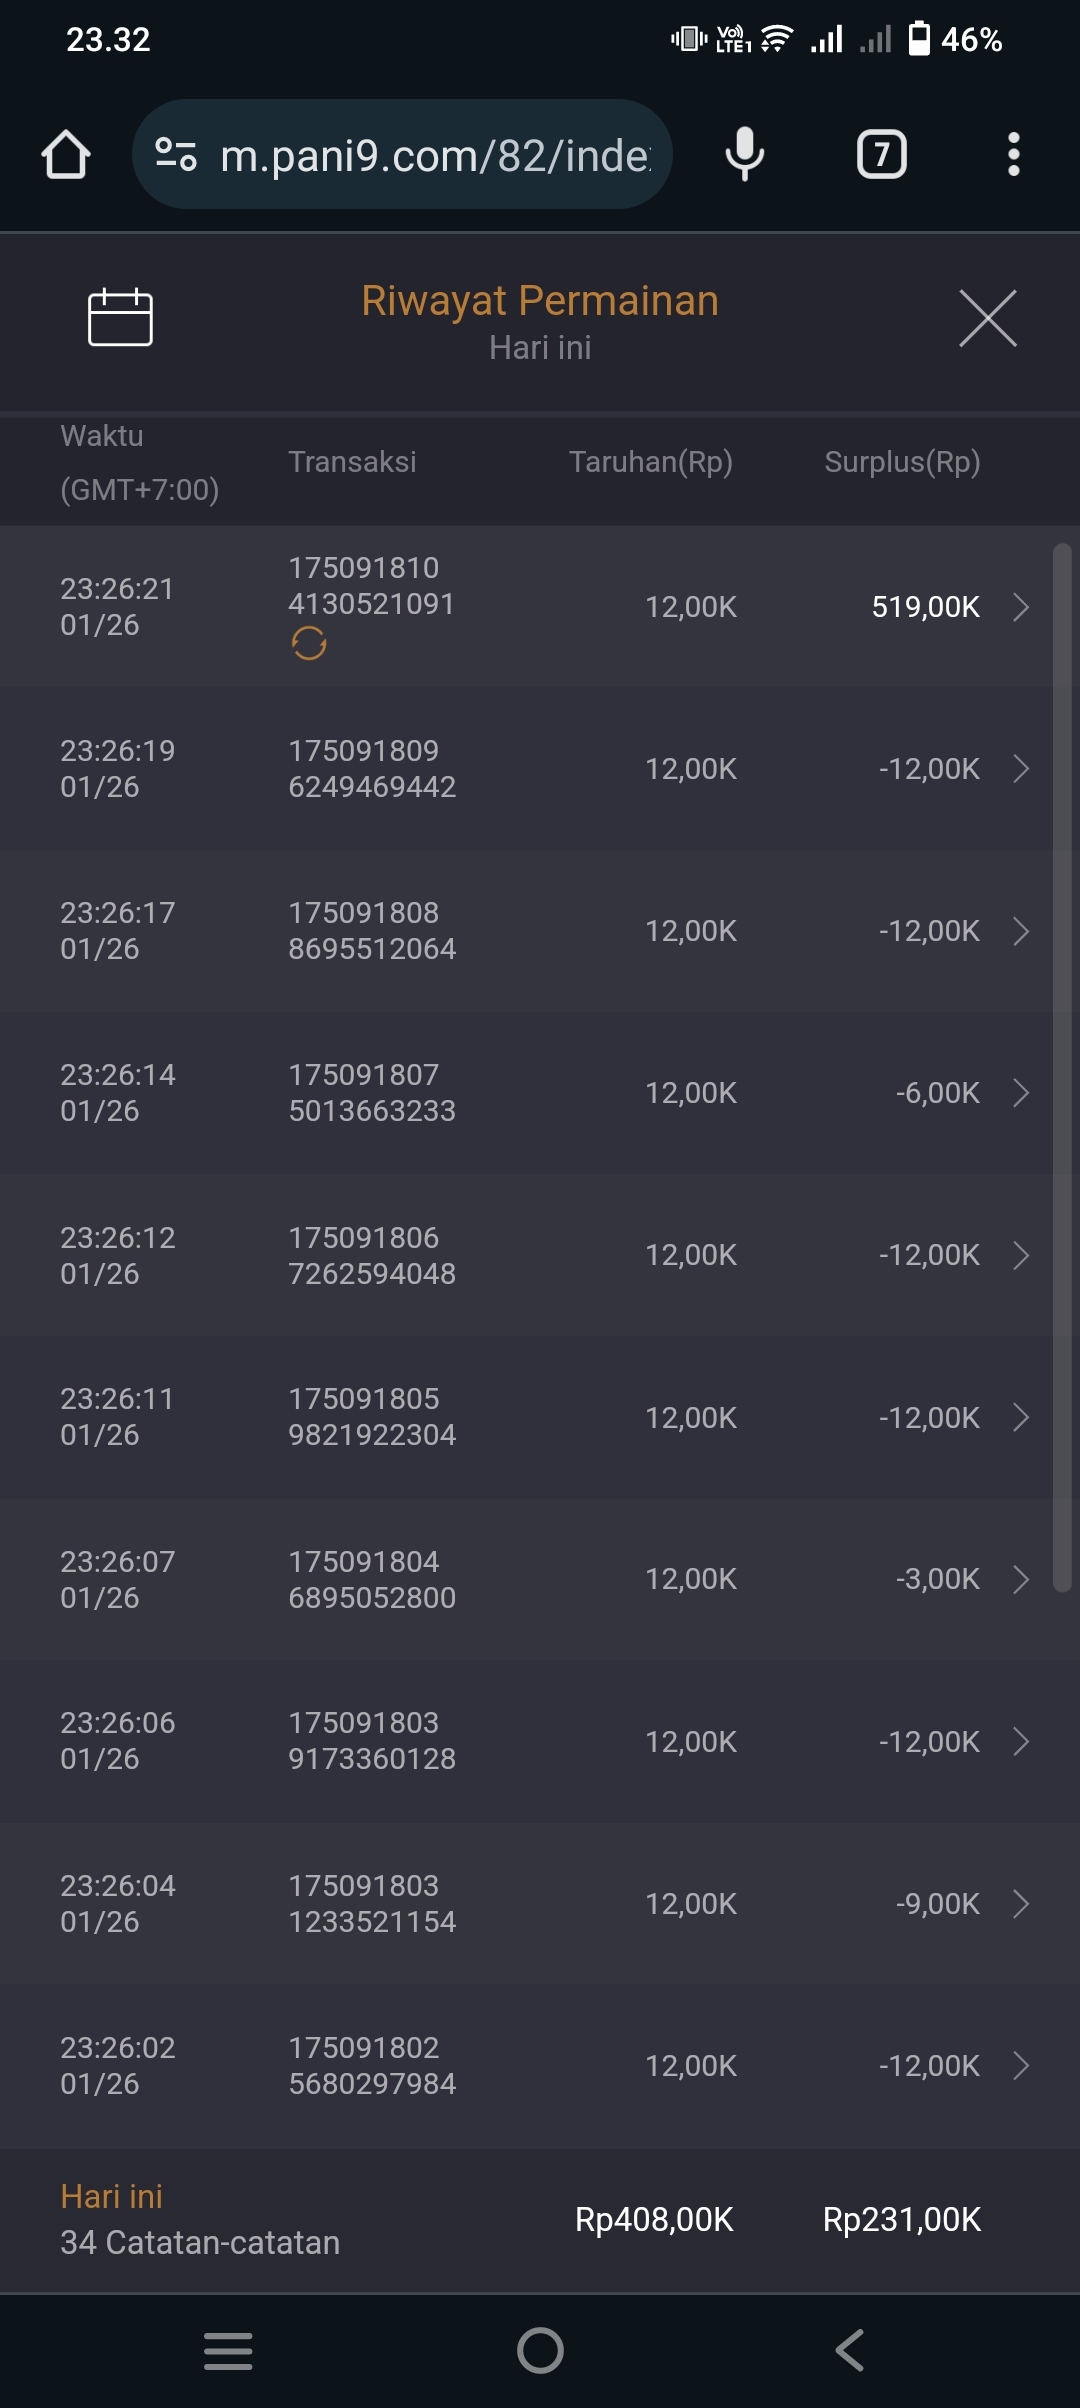Viewport: 1080px width, 2408px height.
Task: Tap the Android back navigation button
Action: pos(849,2350)
